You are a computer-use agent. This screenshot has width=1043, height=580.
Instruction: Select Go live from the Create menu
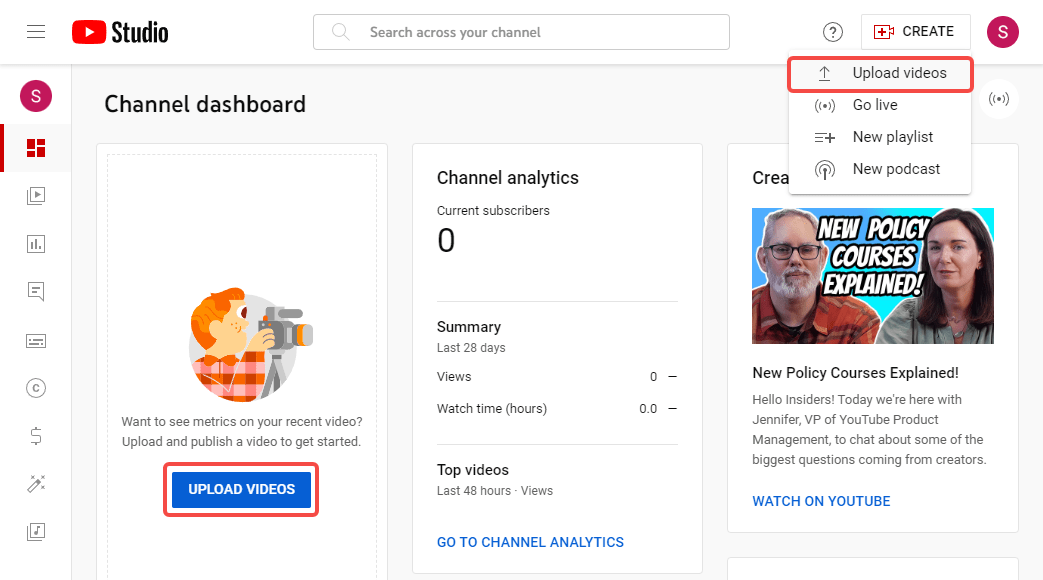875,104
